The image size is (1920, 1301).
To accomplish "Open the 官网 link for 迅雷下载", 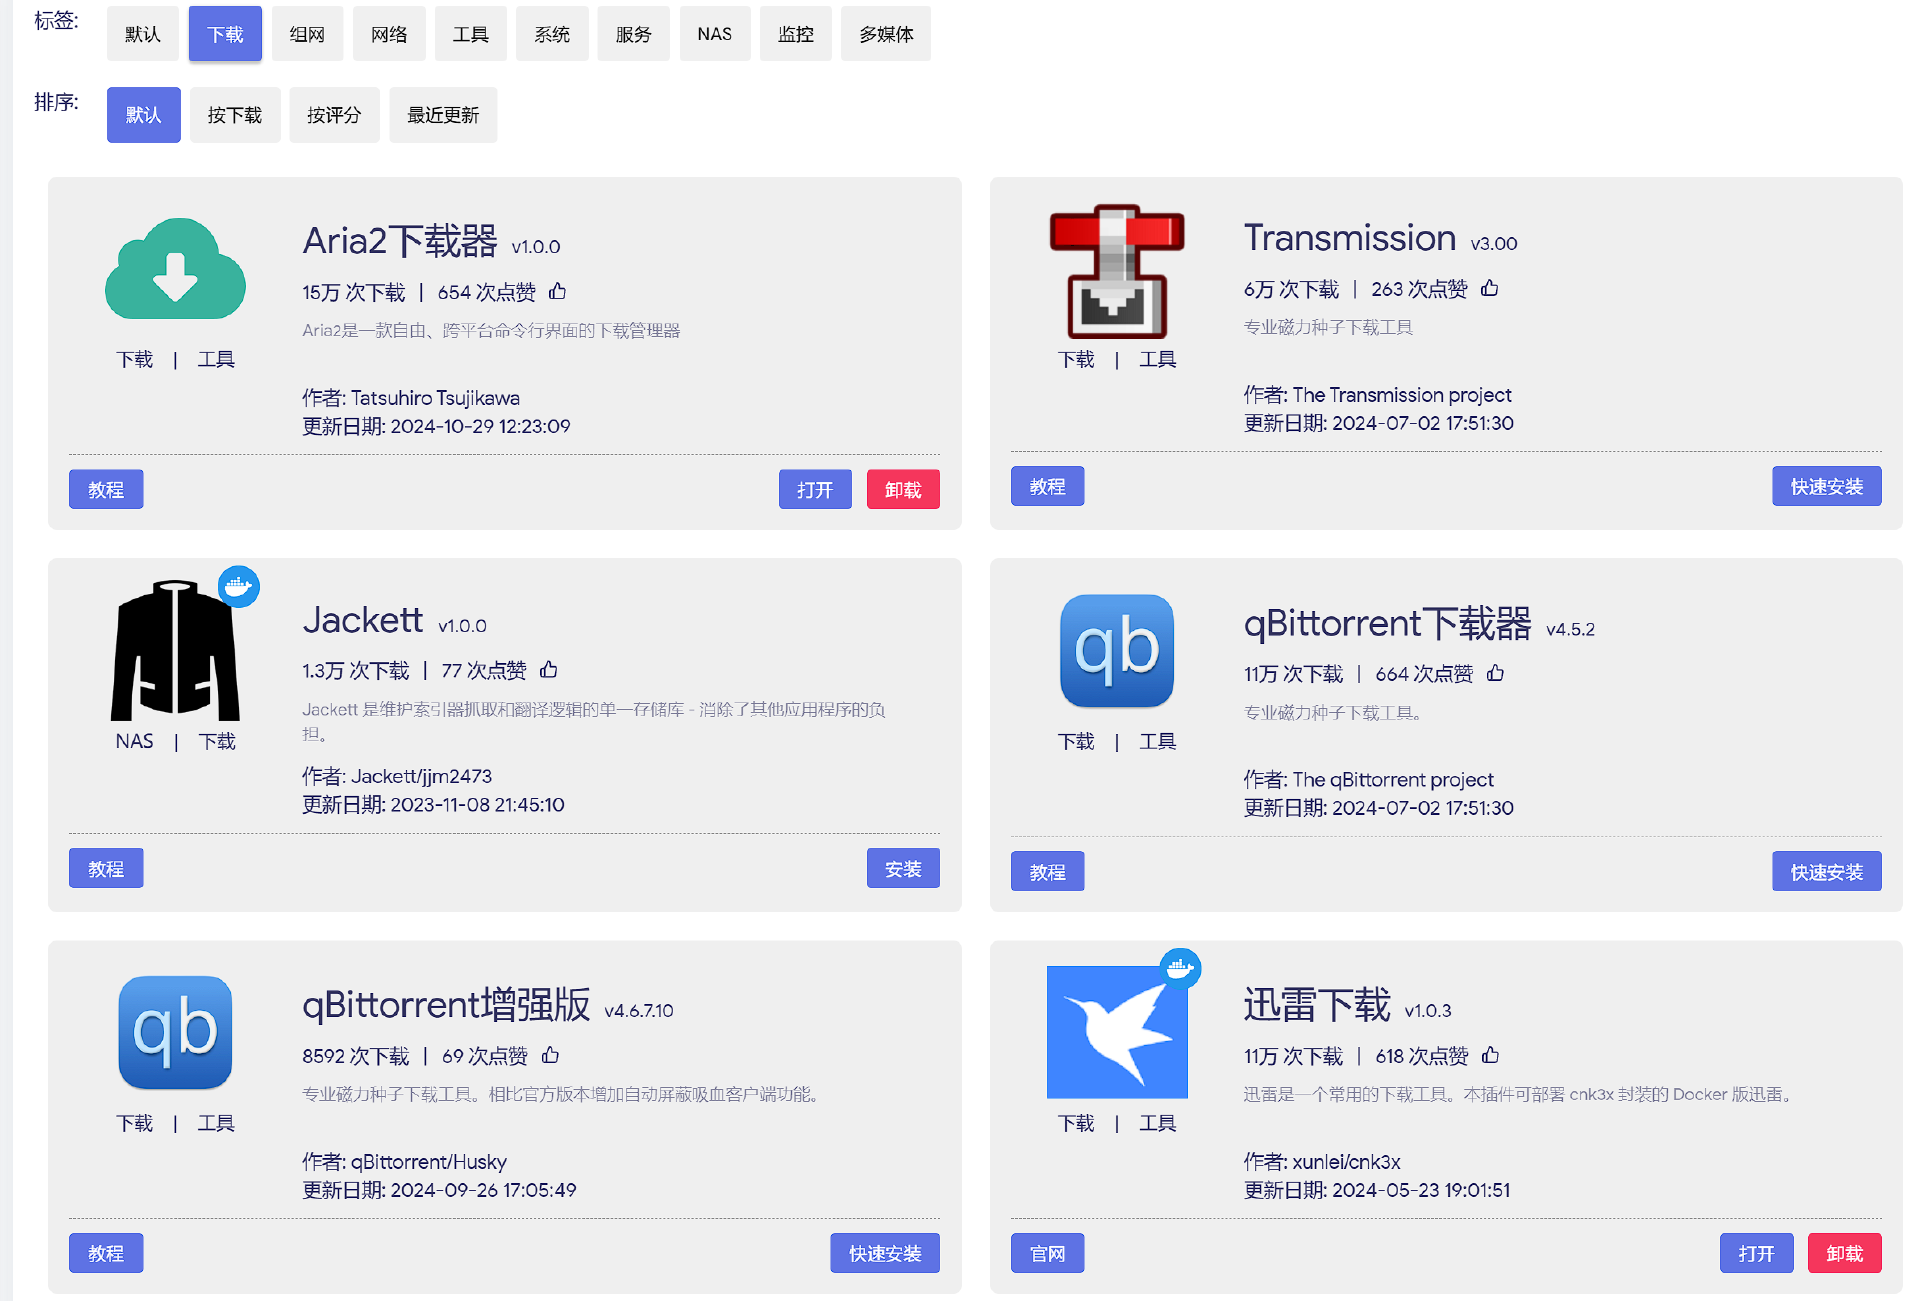I will click(x=1047, y=1253).
